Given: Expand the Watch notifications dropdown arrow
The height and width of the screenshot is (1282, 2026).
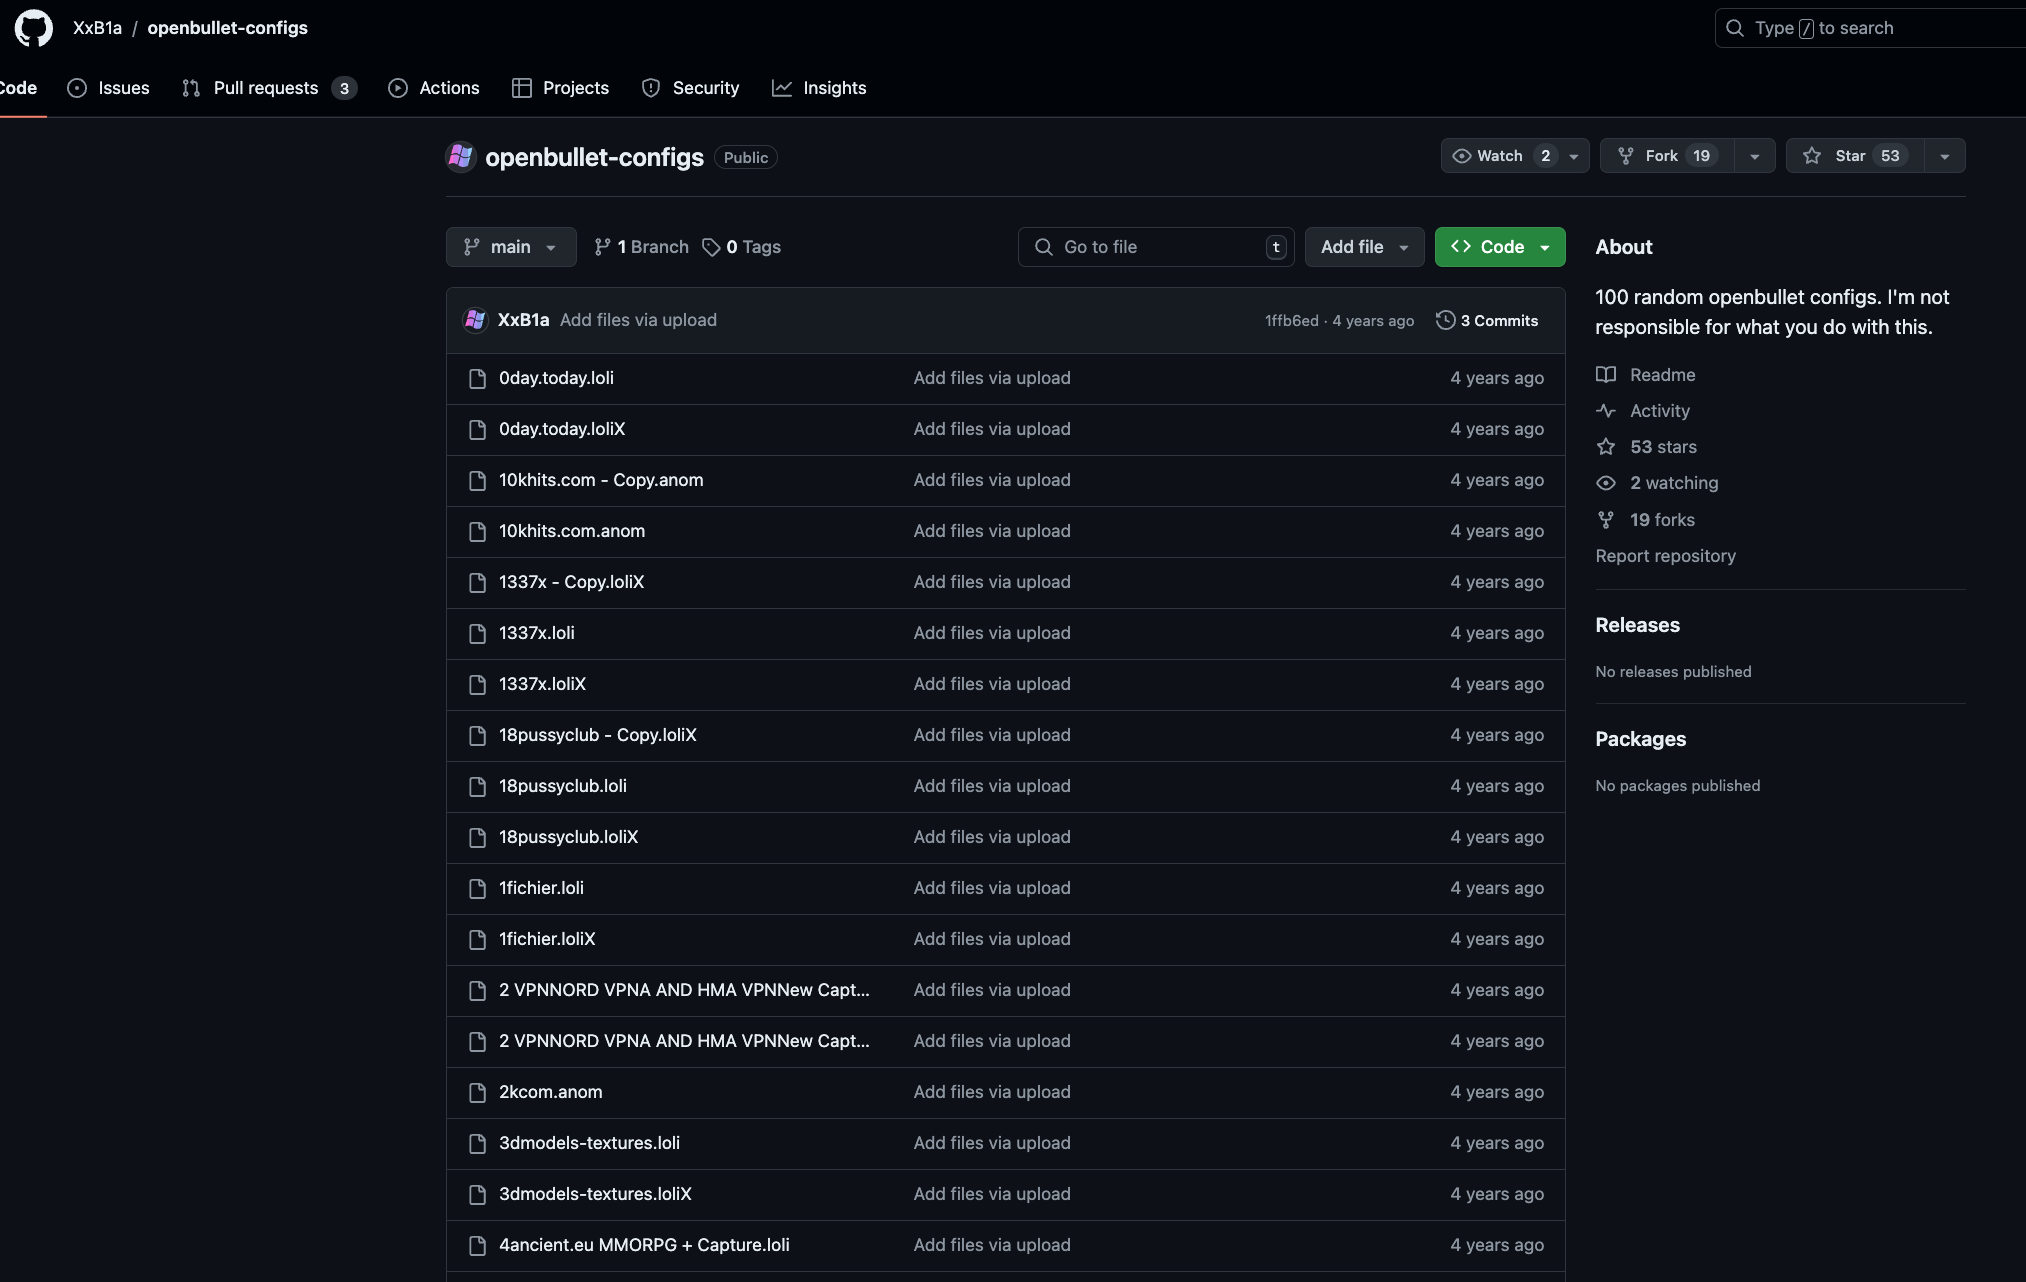Looking at the screenshot, I should coord(1574,156).
